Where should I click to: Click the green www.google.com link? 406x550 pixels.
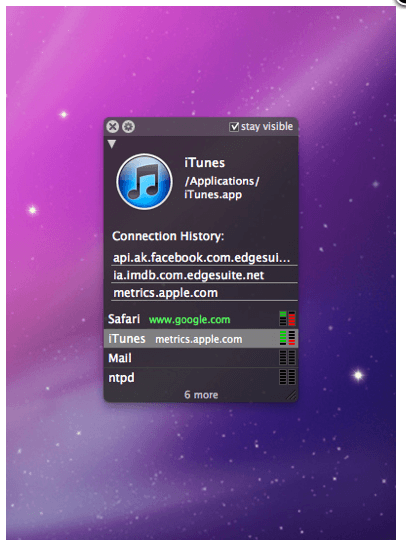(189, 320)
